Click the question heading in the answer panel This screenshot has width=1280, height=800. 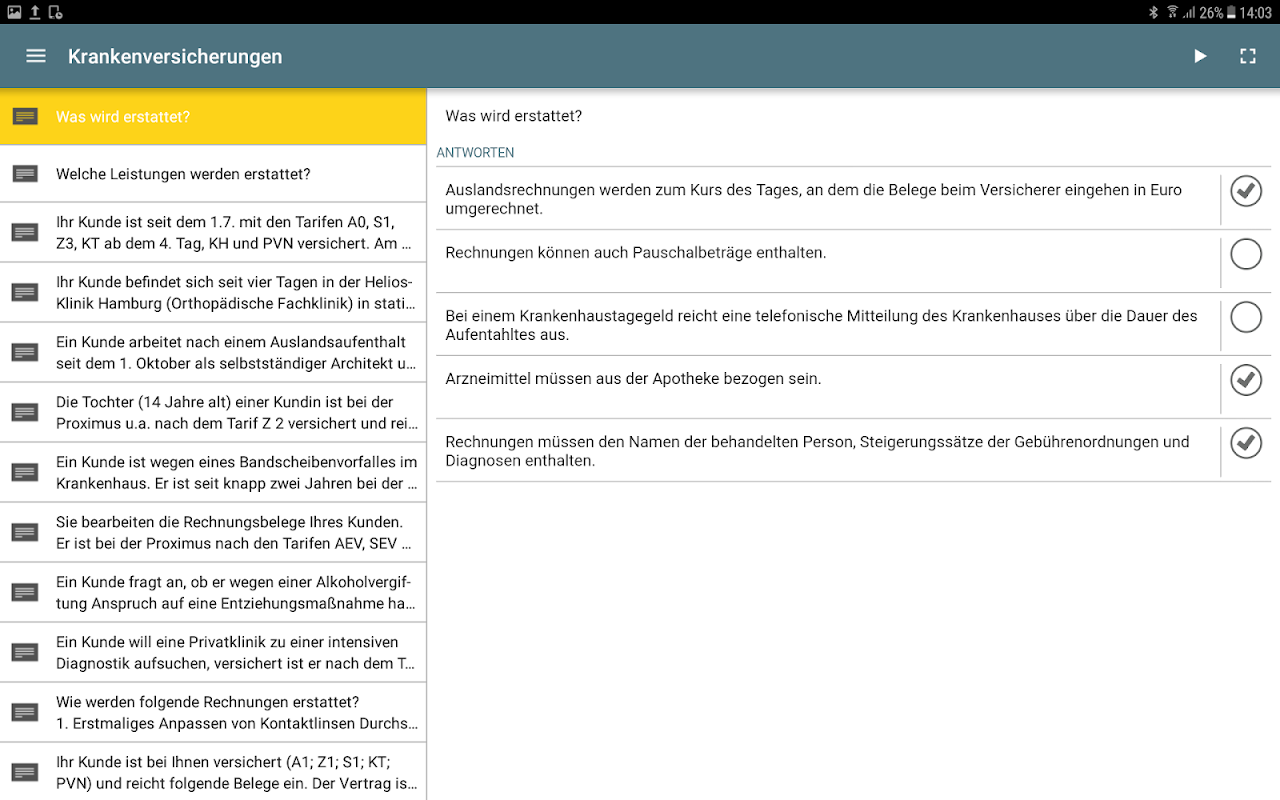pyautogui.click(x=514, y=116)
